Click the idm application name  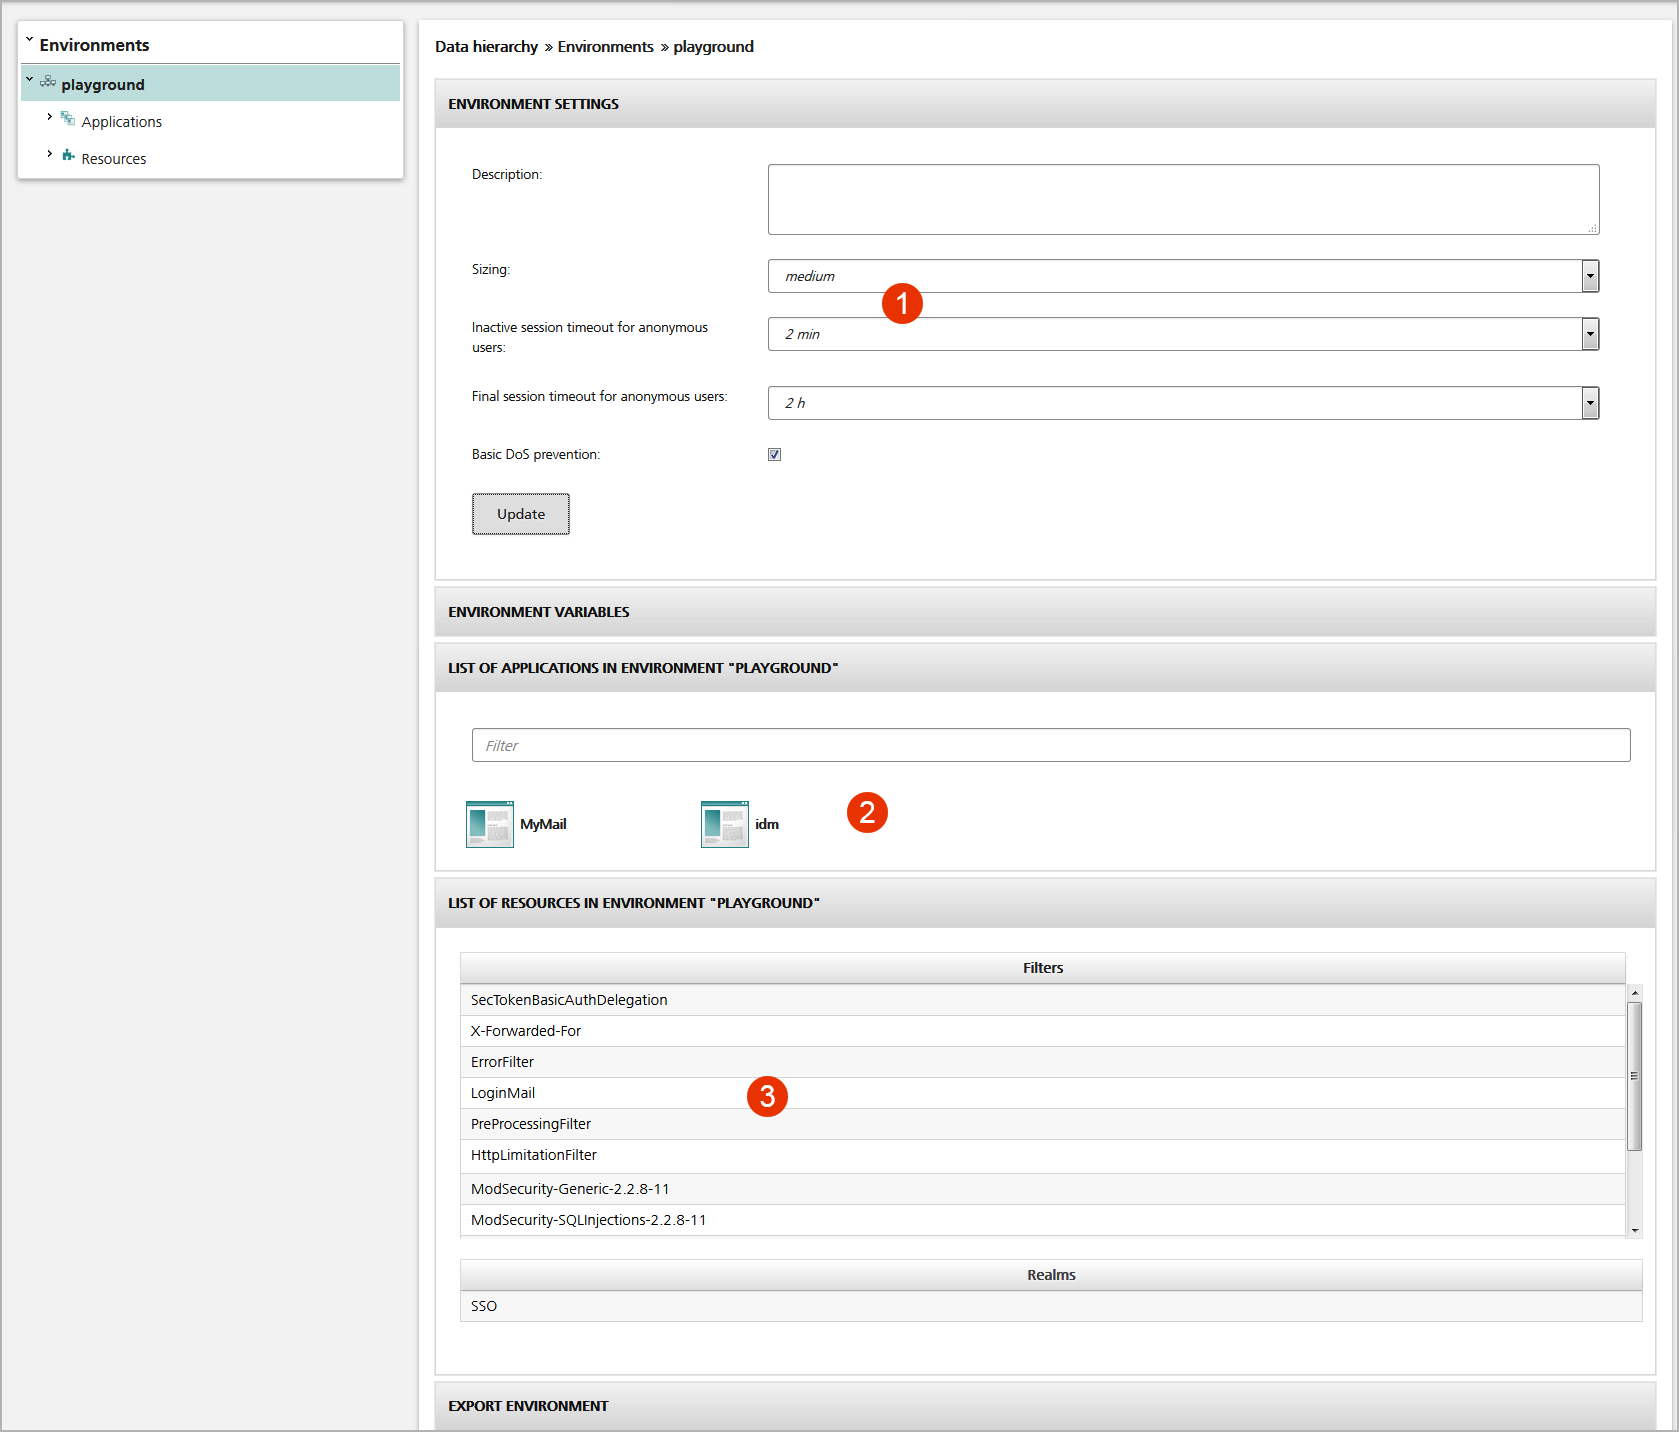767,824
